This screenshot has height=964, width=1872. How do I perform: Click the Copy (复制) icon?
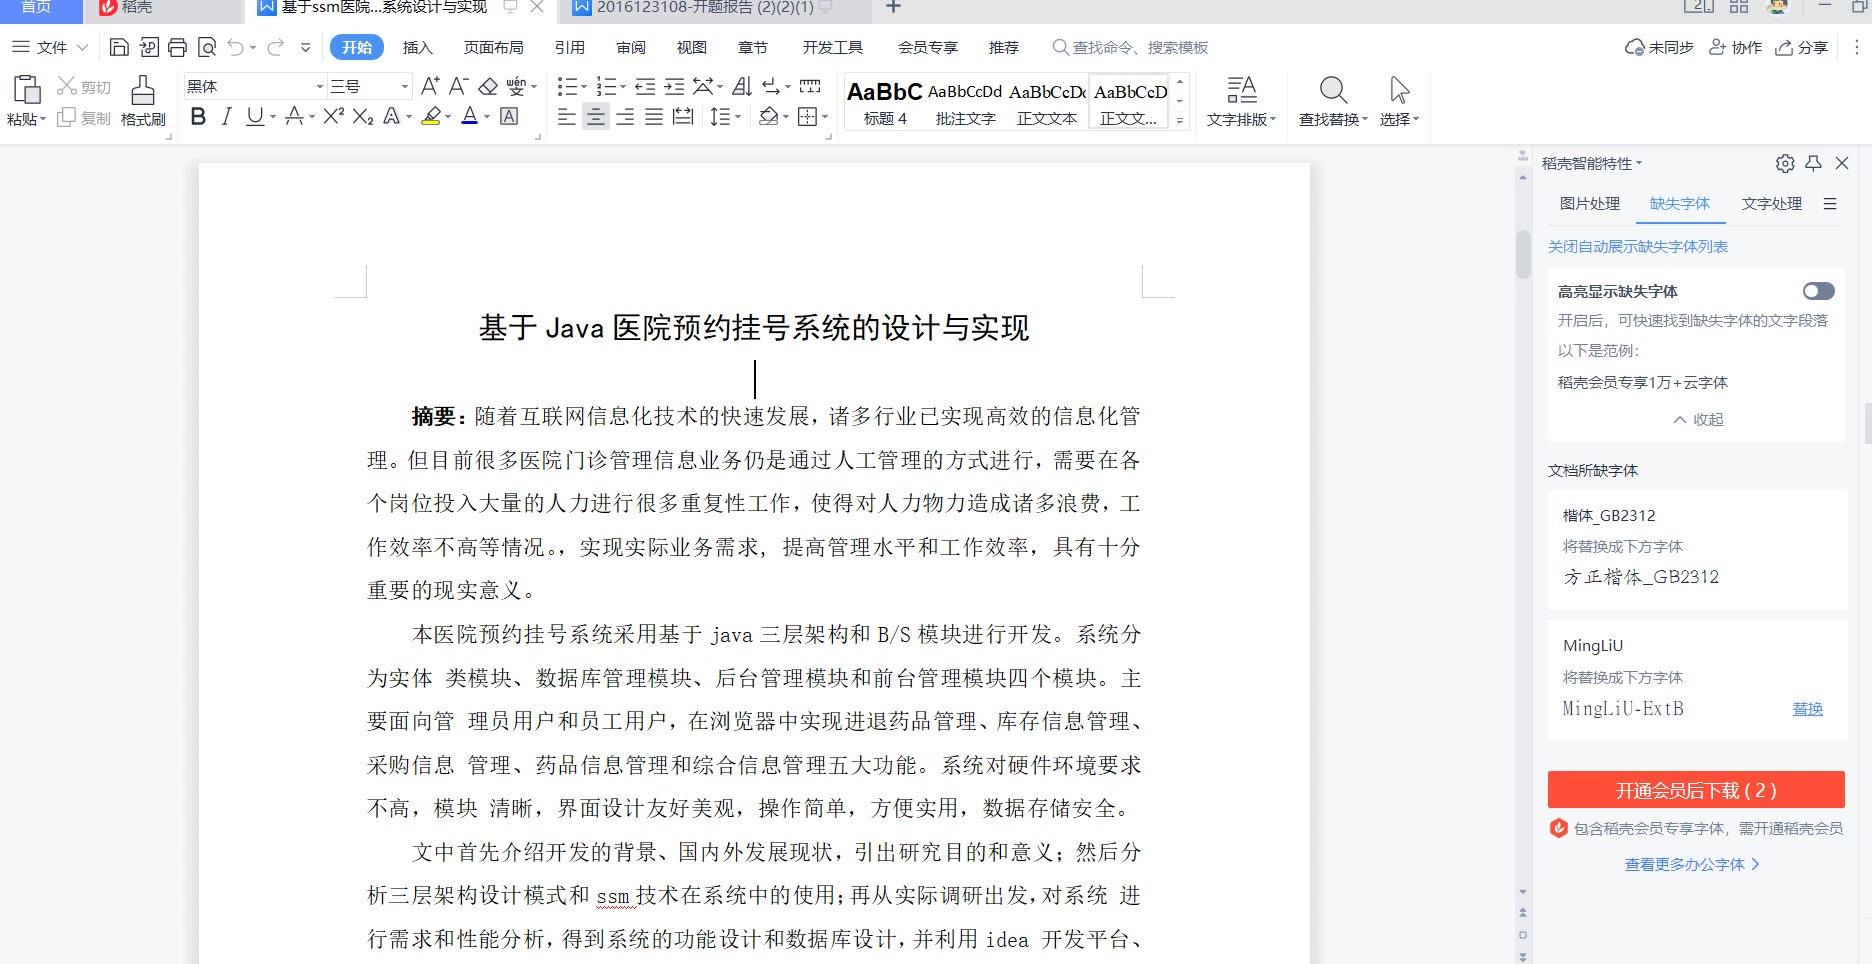67,117
